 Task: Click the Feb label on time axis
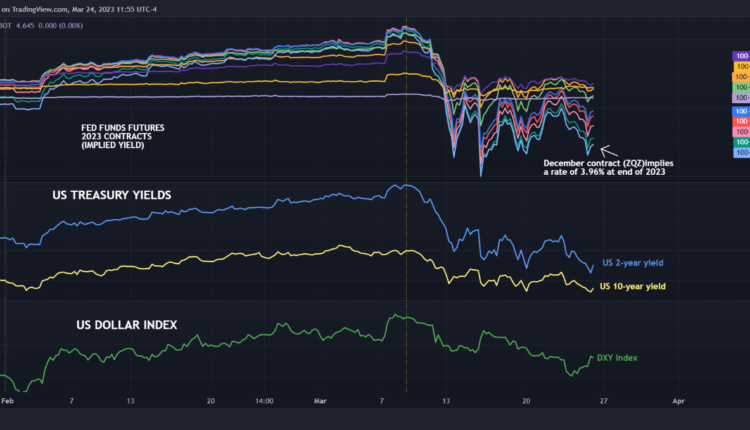8,400
